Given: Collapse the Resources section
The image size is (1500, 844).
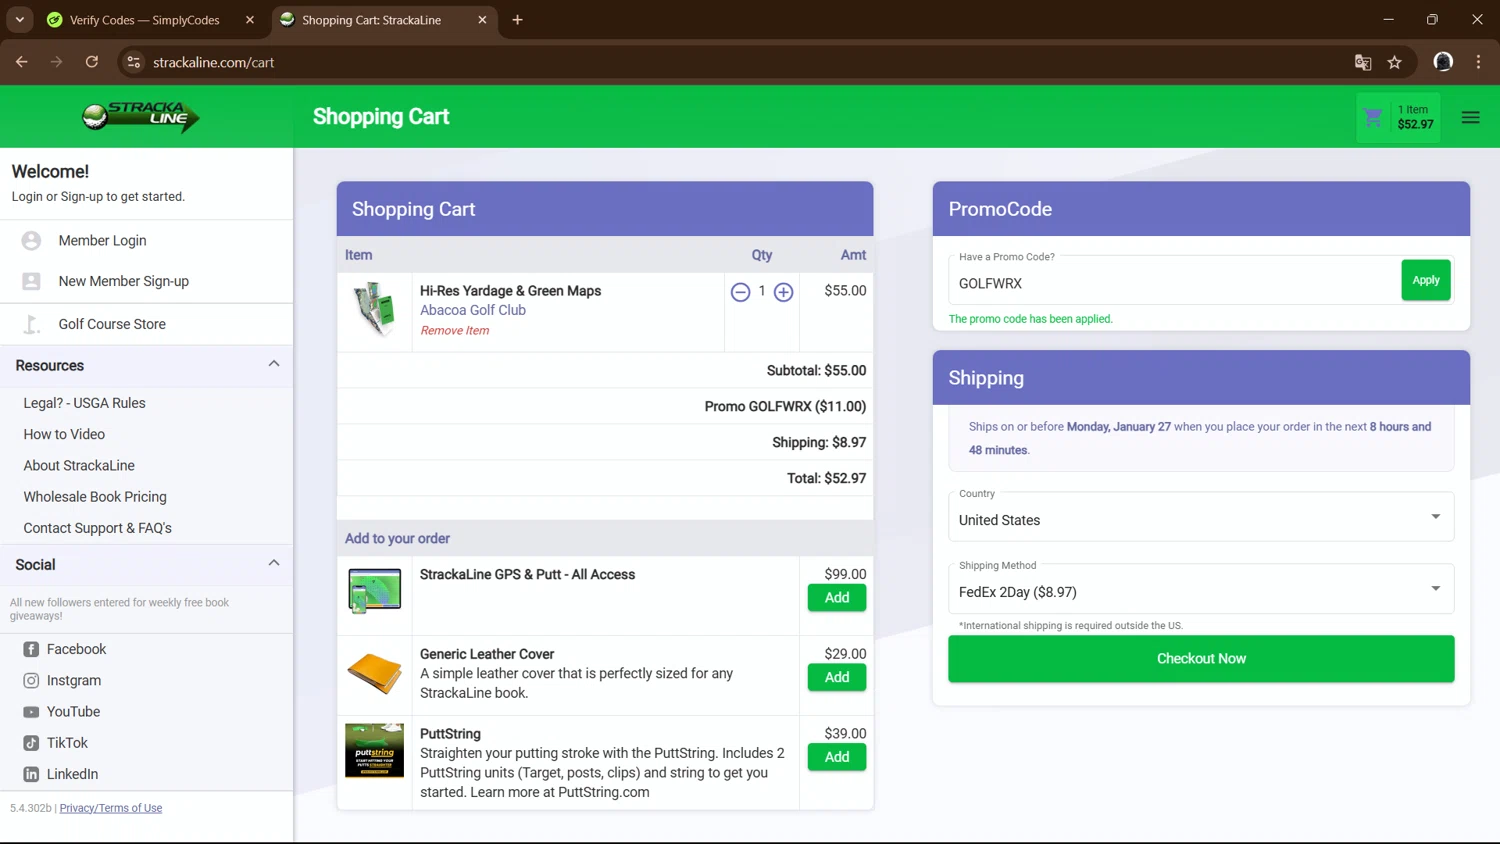Looking at the screenshot, I should (x=274, y=364).
